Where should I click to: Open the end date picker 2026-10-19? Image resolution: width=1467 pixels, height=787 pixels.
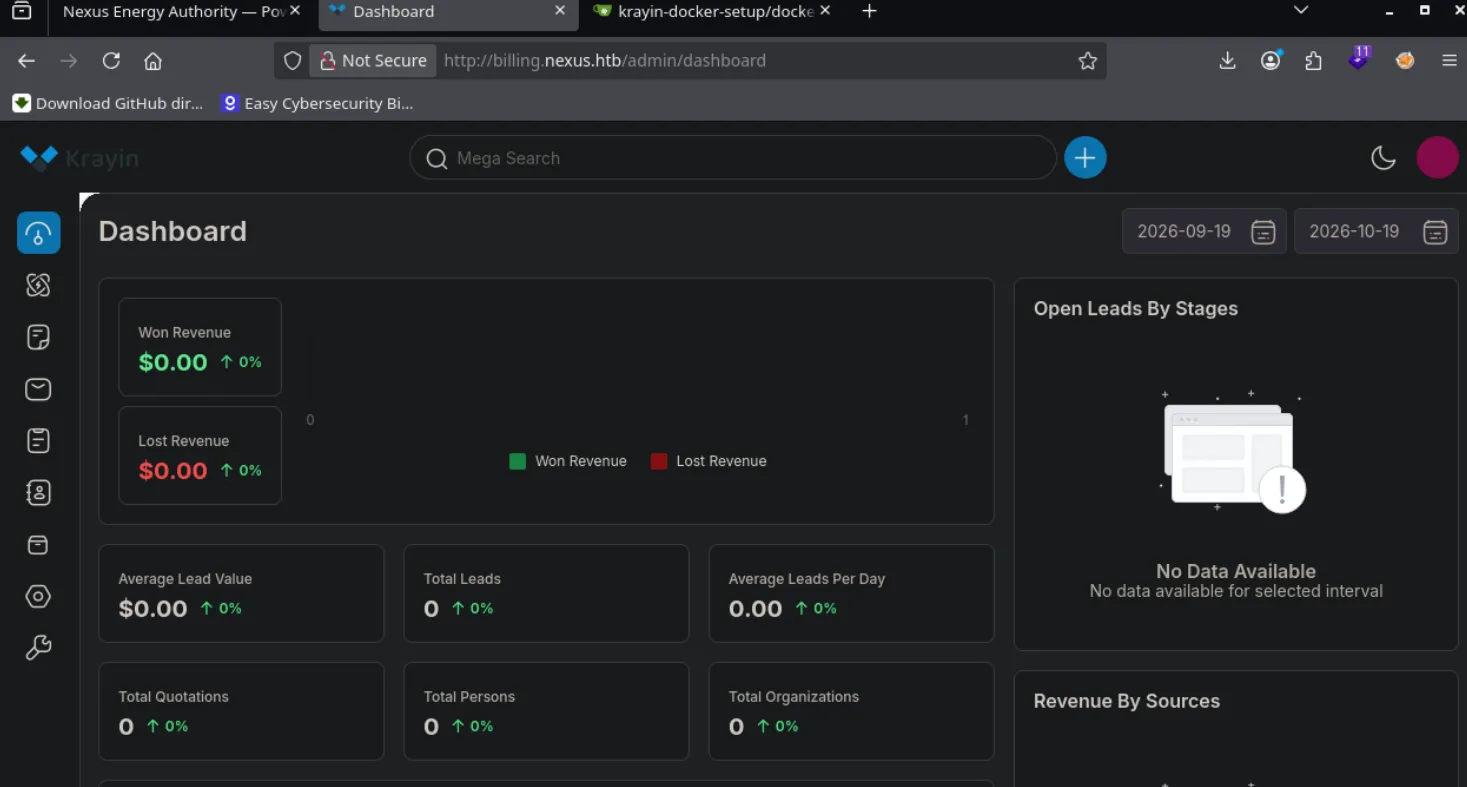coord(1376,231)
